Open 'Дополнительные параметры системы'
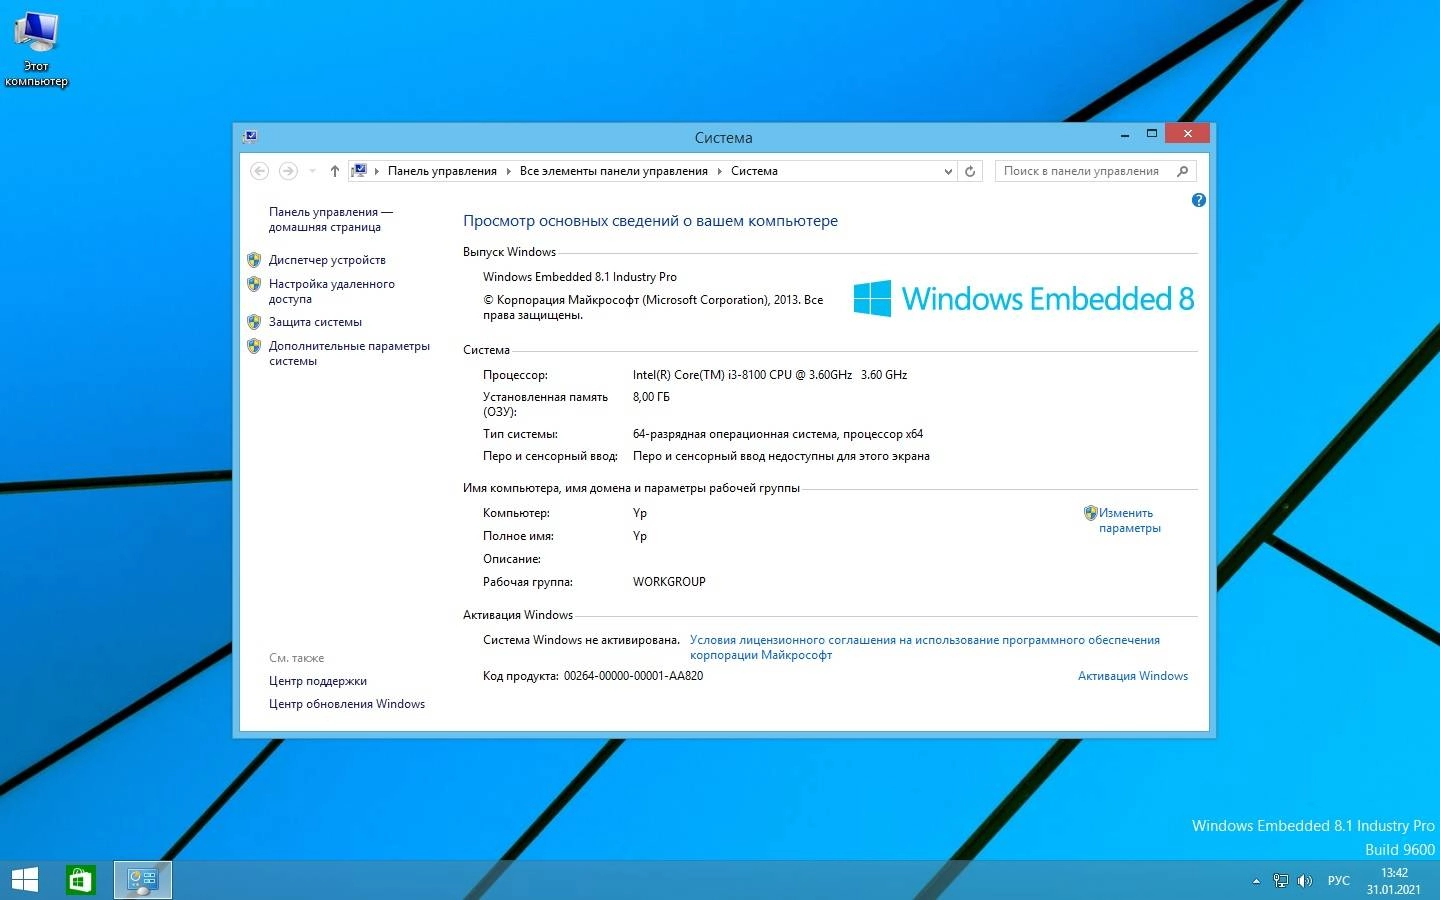This screenshot has width=1440, height=900. (349, 353)
